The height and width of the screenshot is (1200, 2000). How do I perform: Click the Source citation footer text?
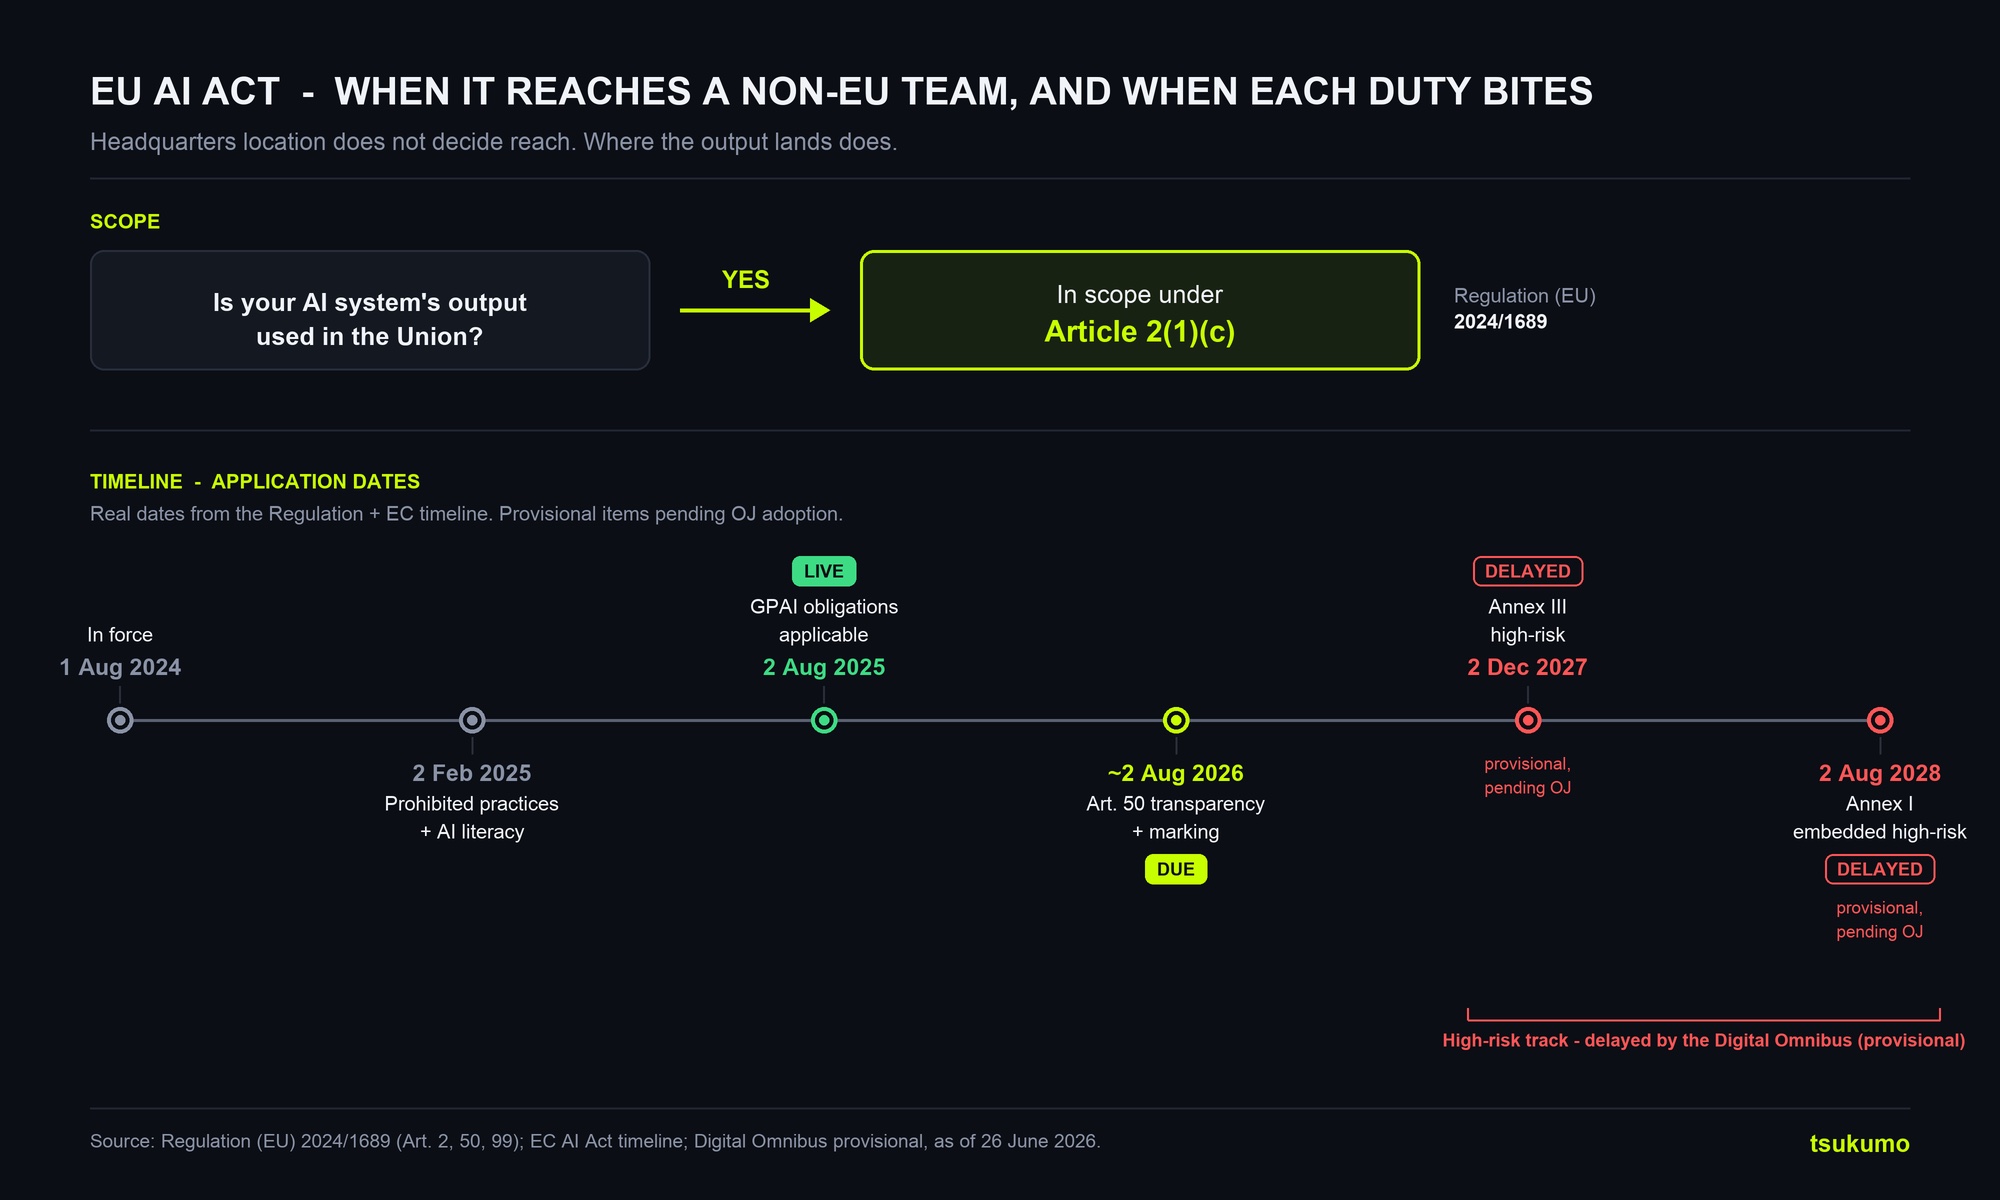(595, 1141)
